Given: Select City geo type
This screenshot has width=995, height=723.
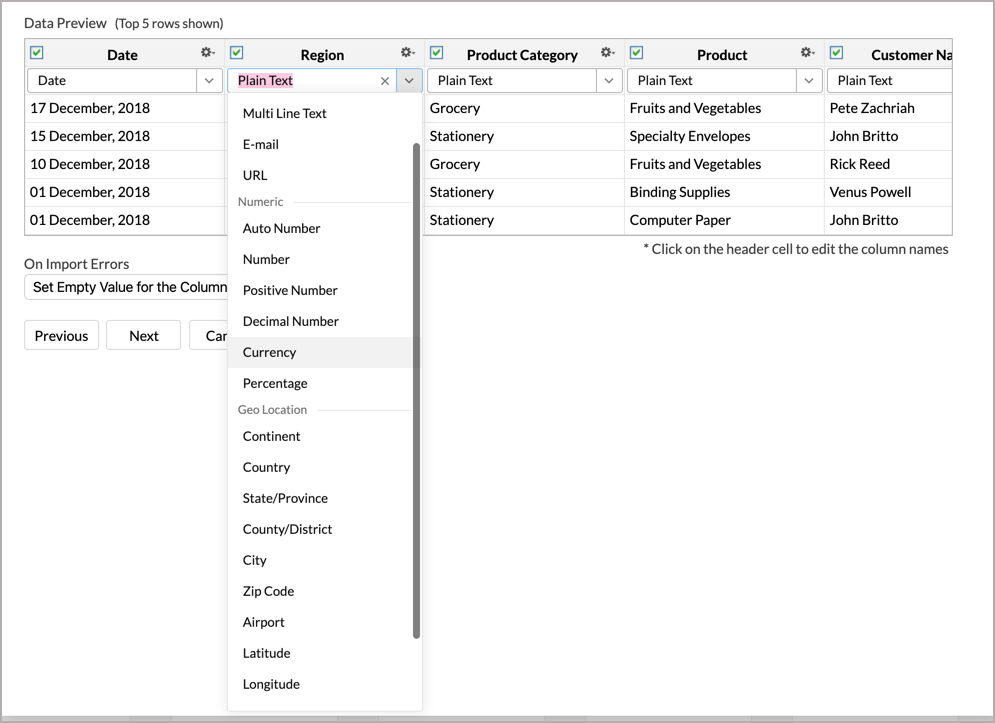Looking at the screenshot, I should tap(320, 560).
